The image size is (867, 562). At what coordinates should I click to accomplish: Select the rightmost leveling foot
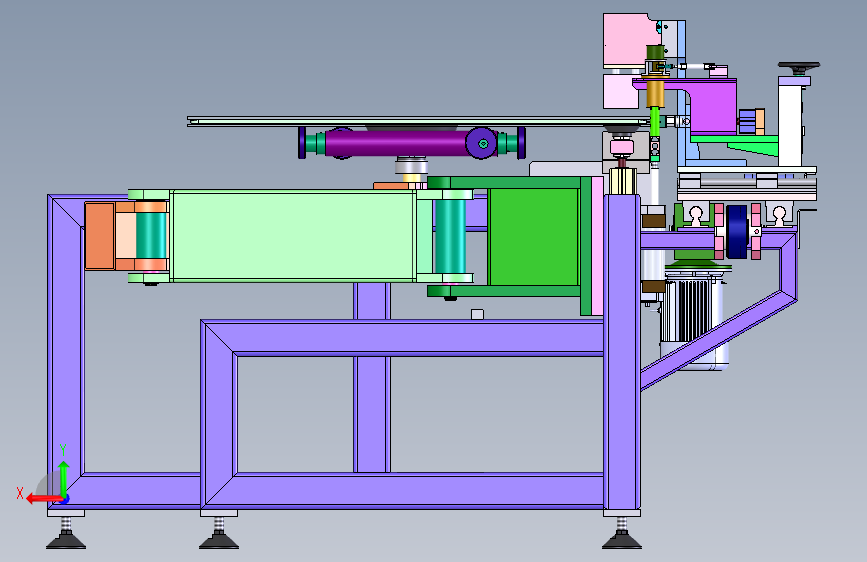[621, 533]
